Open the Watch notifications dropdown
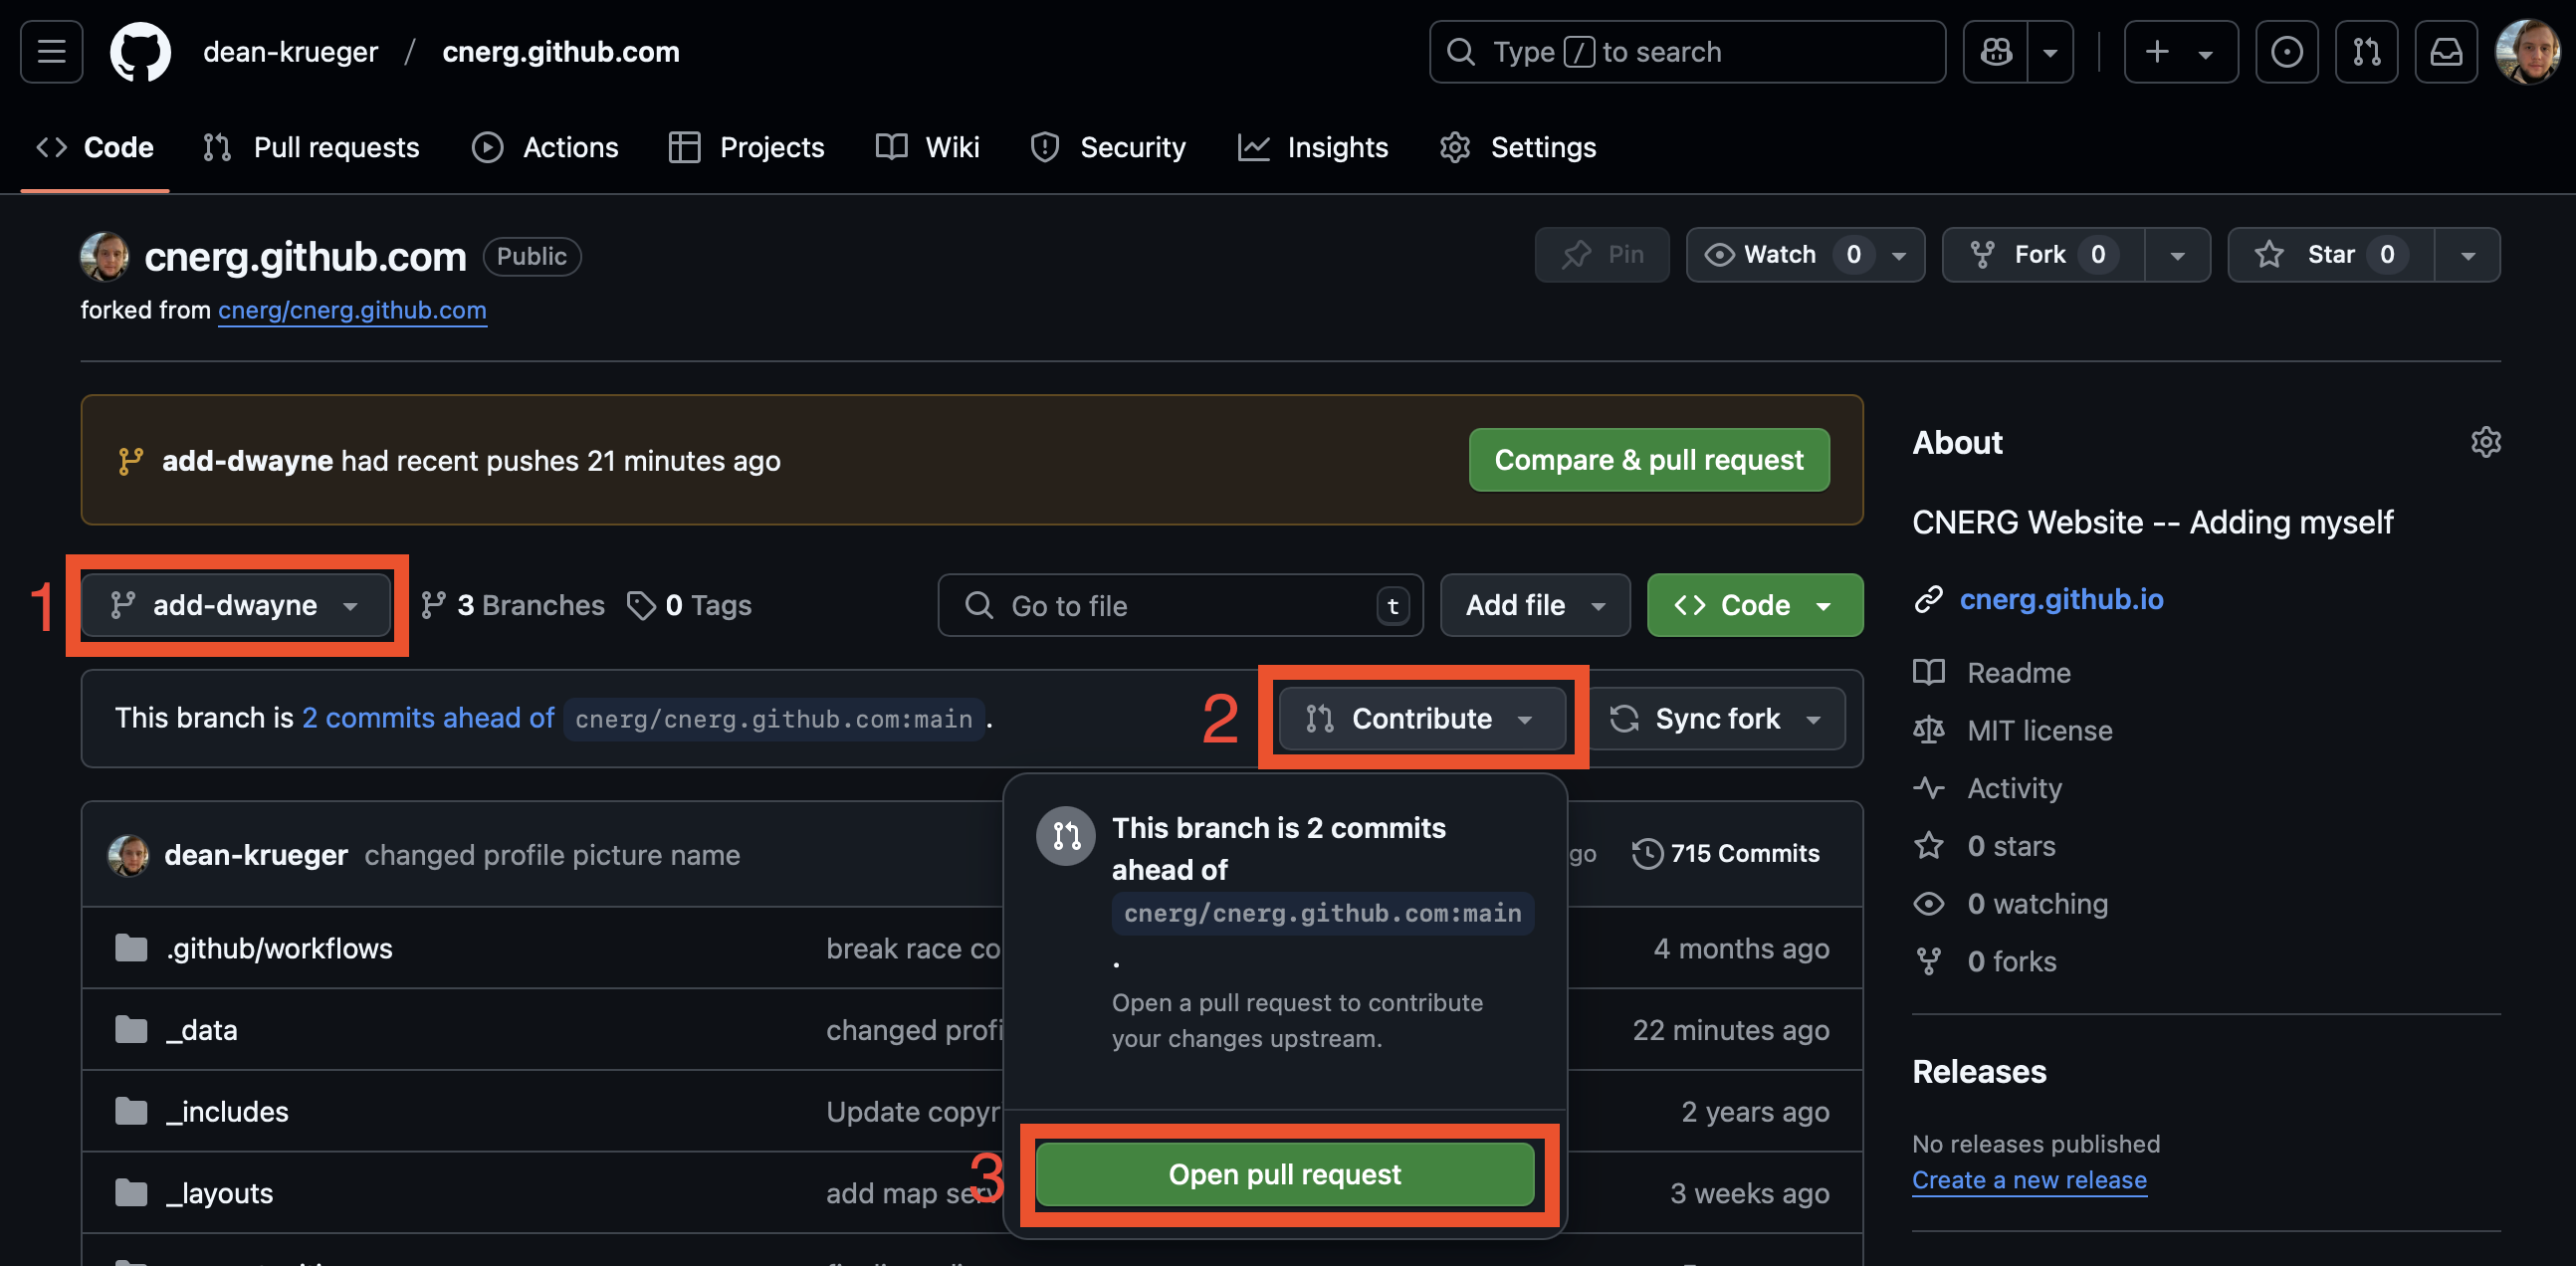 1805,255
